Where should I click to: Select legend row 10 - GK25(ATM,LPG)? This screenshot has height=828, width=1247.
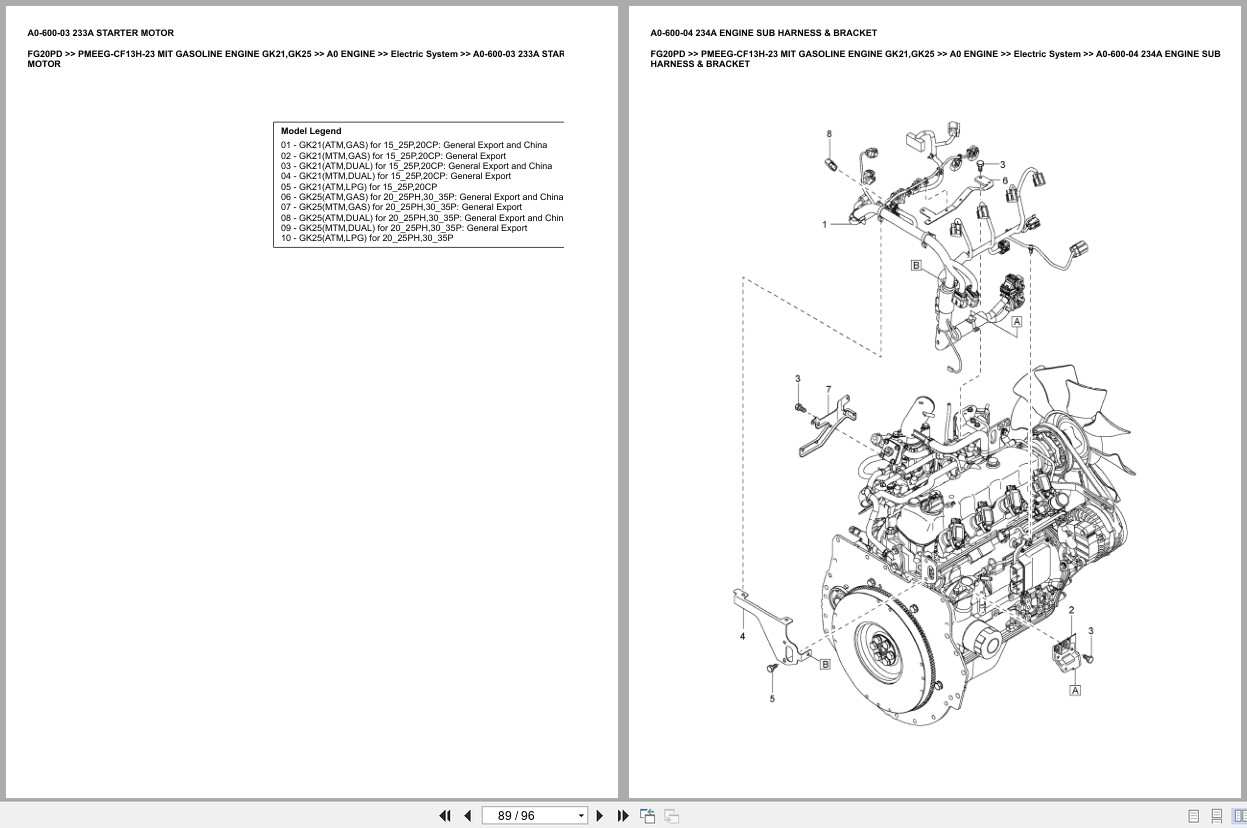tap(367, 238)
